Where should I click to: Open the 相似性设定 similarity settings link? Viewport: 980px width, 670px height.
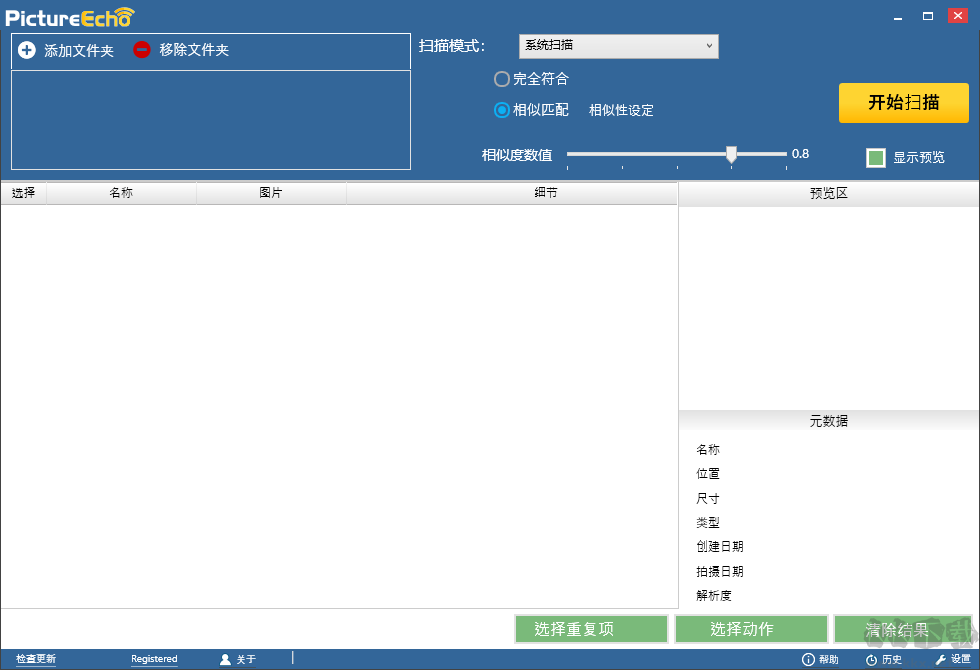[x=621, y=110]
